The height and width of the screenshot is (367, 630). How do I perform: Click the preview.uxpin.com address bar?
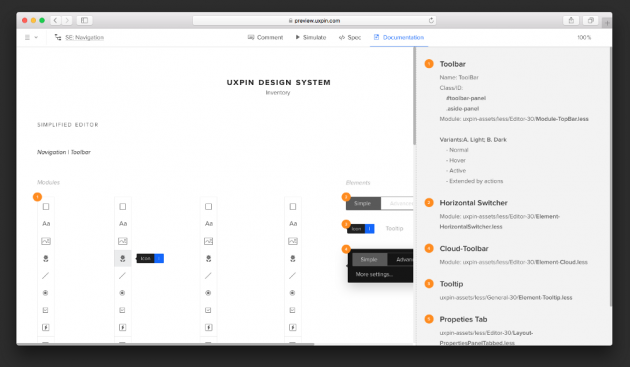[x=314, y=21]
